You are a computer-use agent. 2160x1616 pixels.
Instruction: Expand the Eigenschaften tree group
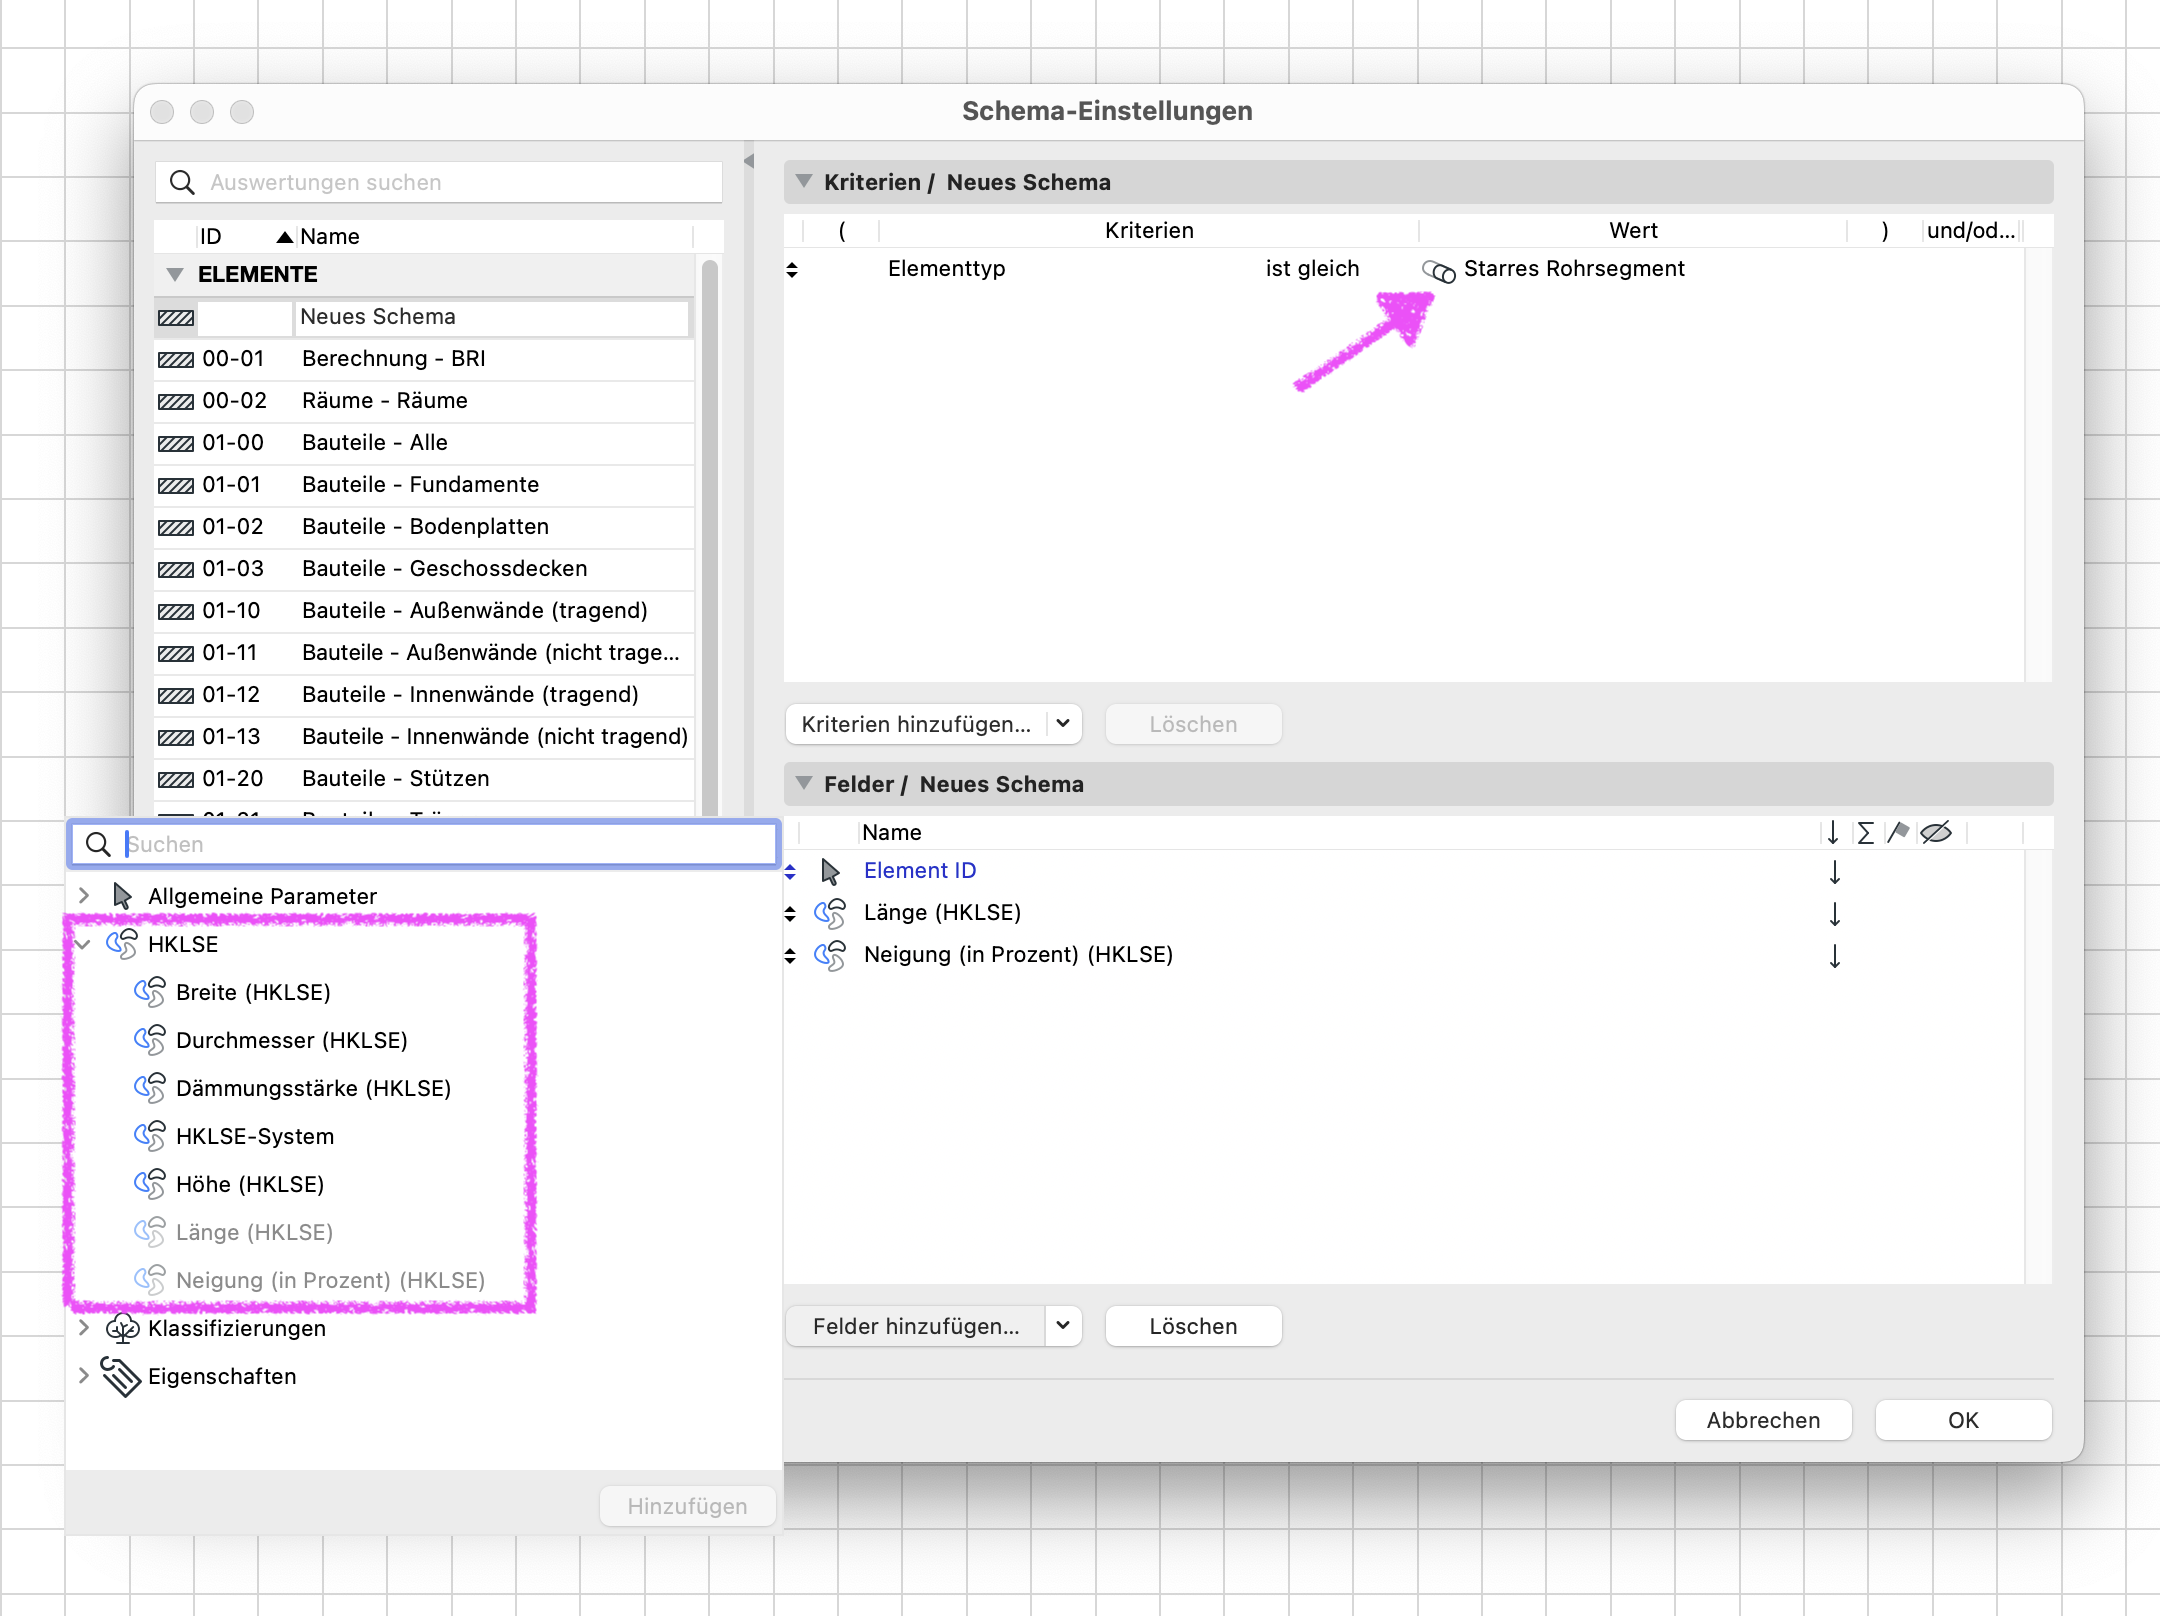point(84,1375)
